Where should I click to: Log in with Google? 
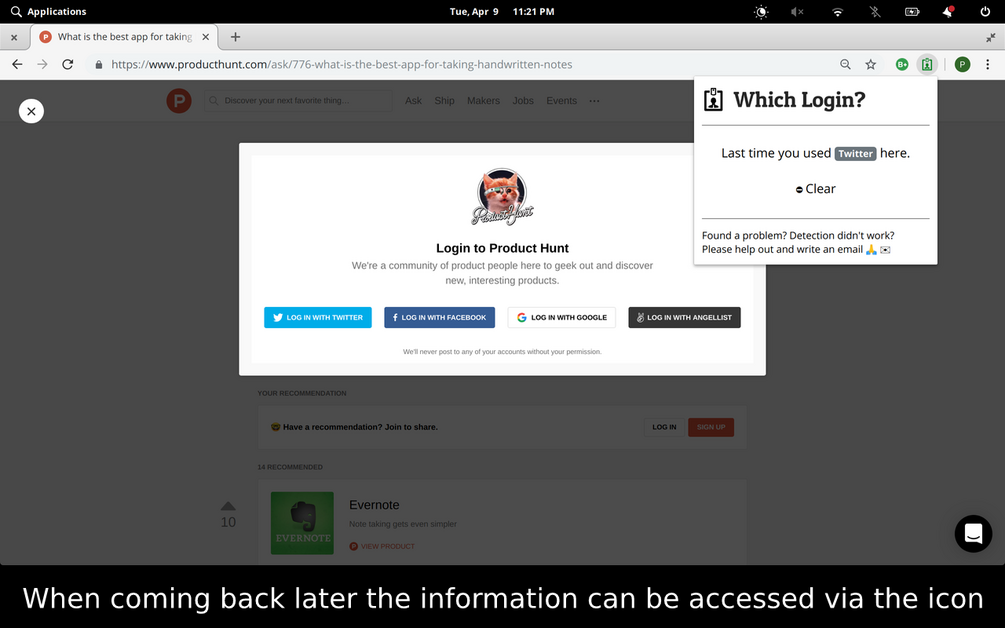click(561, 317)
